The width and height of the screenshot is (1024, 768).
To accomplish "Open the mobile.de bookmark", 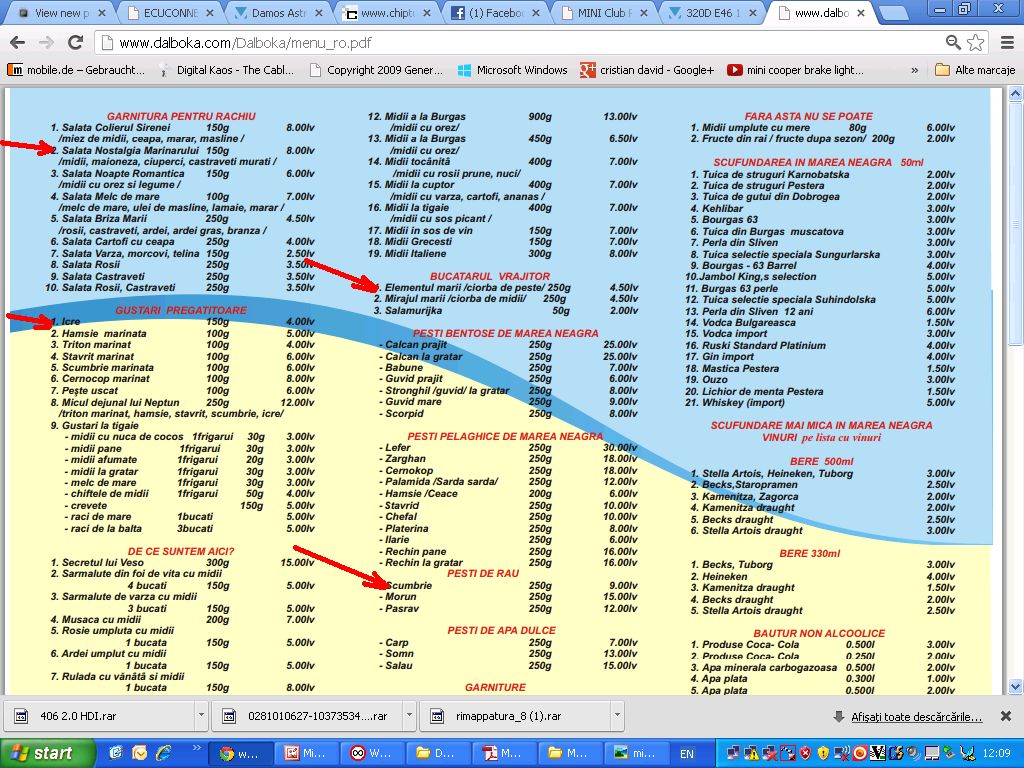I will click(77, 70).
